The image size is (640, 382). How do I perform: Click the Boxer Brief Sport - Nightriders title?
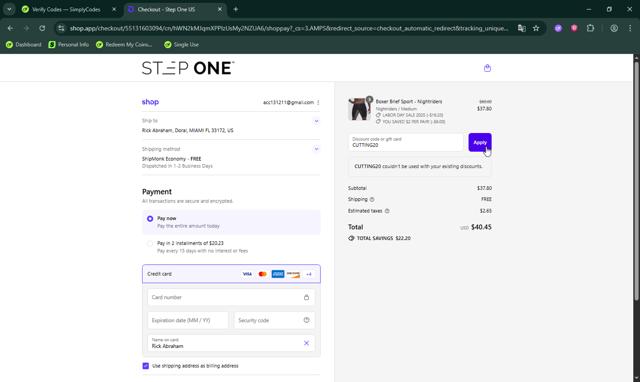tap(409, 102)
